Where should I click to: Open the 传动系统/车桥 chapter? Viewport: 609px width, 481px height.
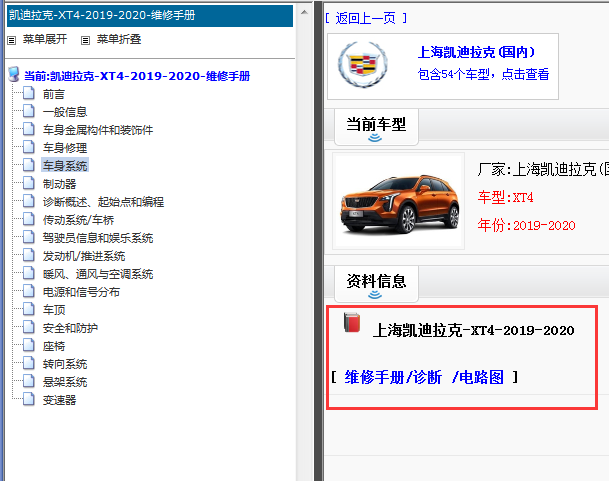[x=78, y=220]
